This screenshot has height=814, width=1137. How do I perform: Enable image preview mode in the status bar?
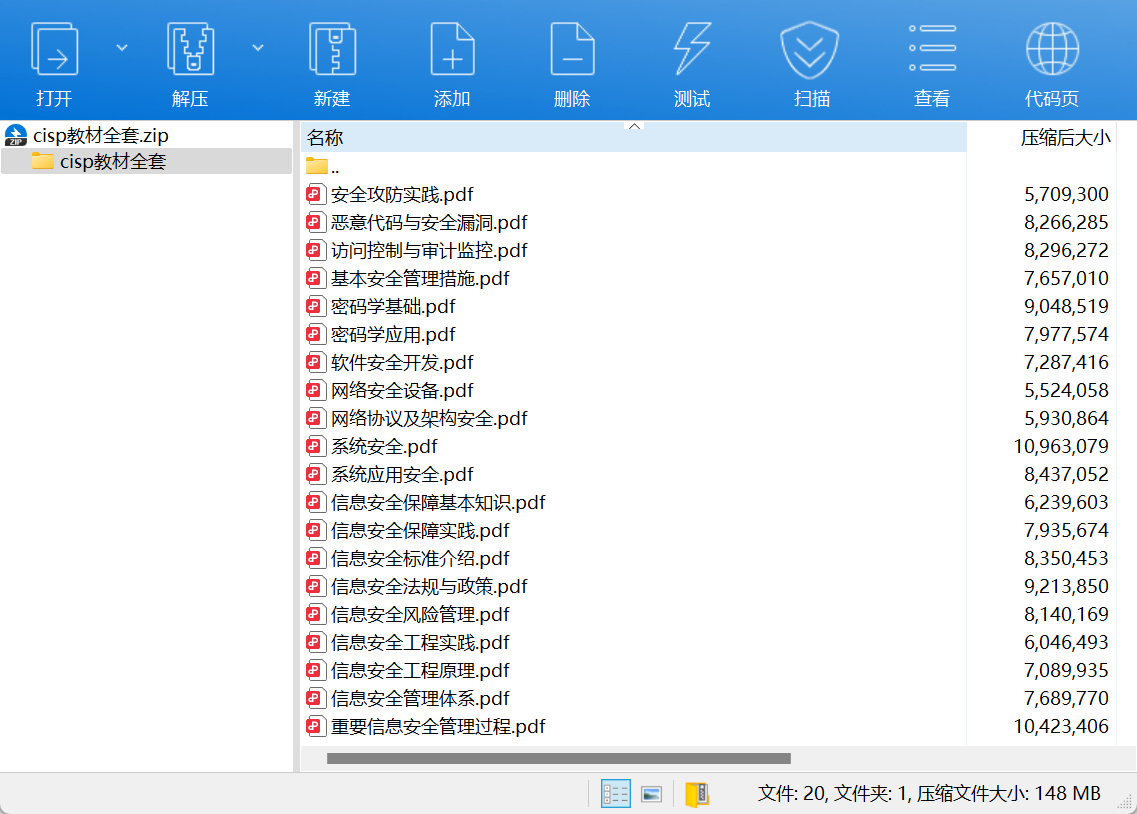pos(651,792)
